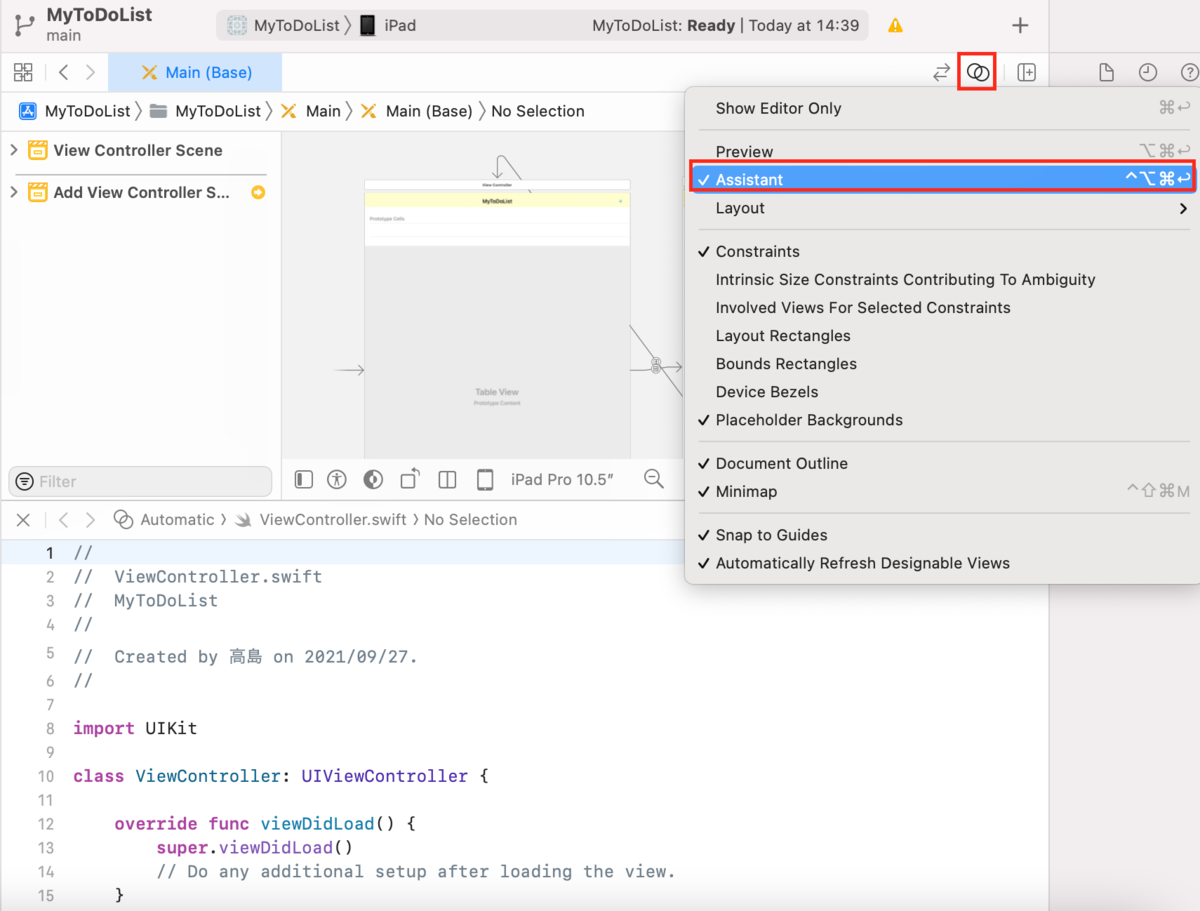Go back in the assistant editor history

click(x=64, y=520)
